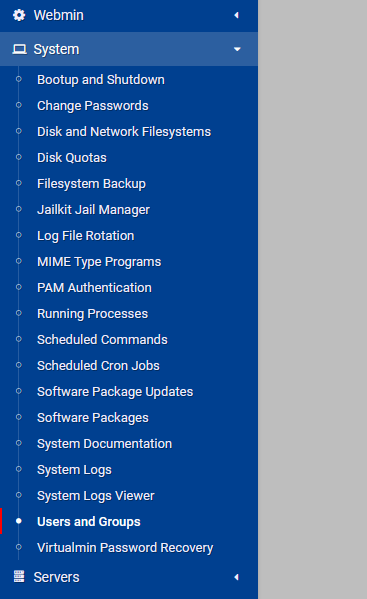The width and height of the screenshot is (367, 599).
Task: Click the bullet beside System Logs
Action: click(x=18, y=469)
